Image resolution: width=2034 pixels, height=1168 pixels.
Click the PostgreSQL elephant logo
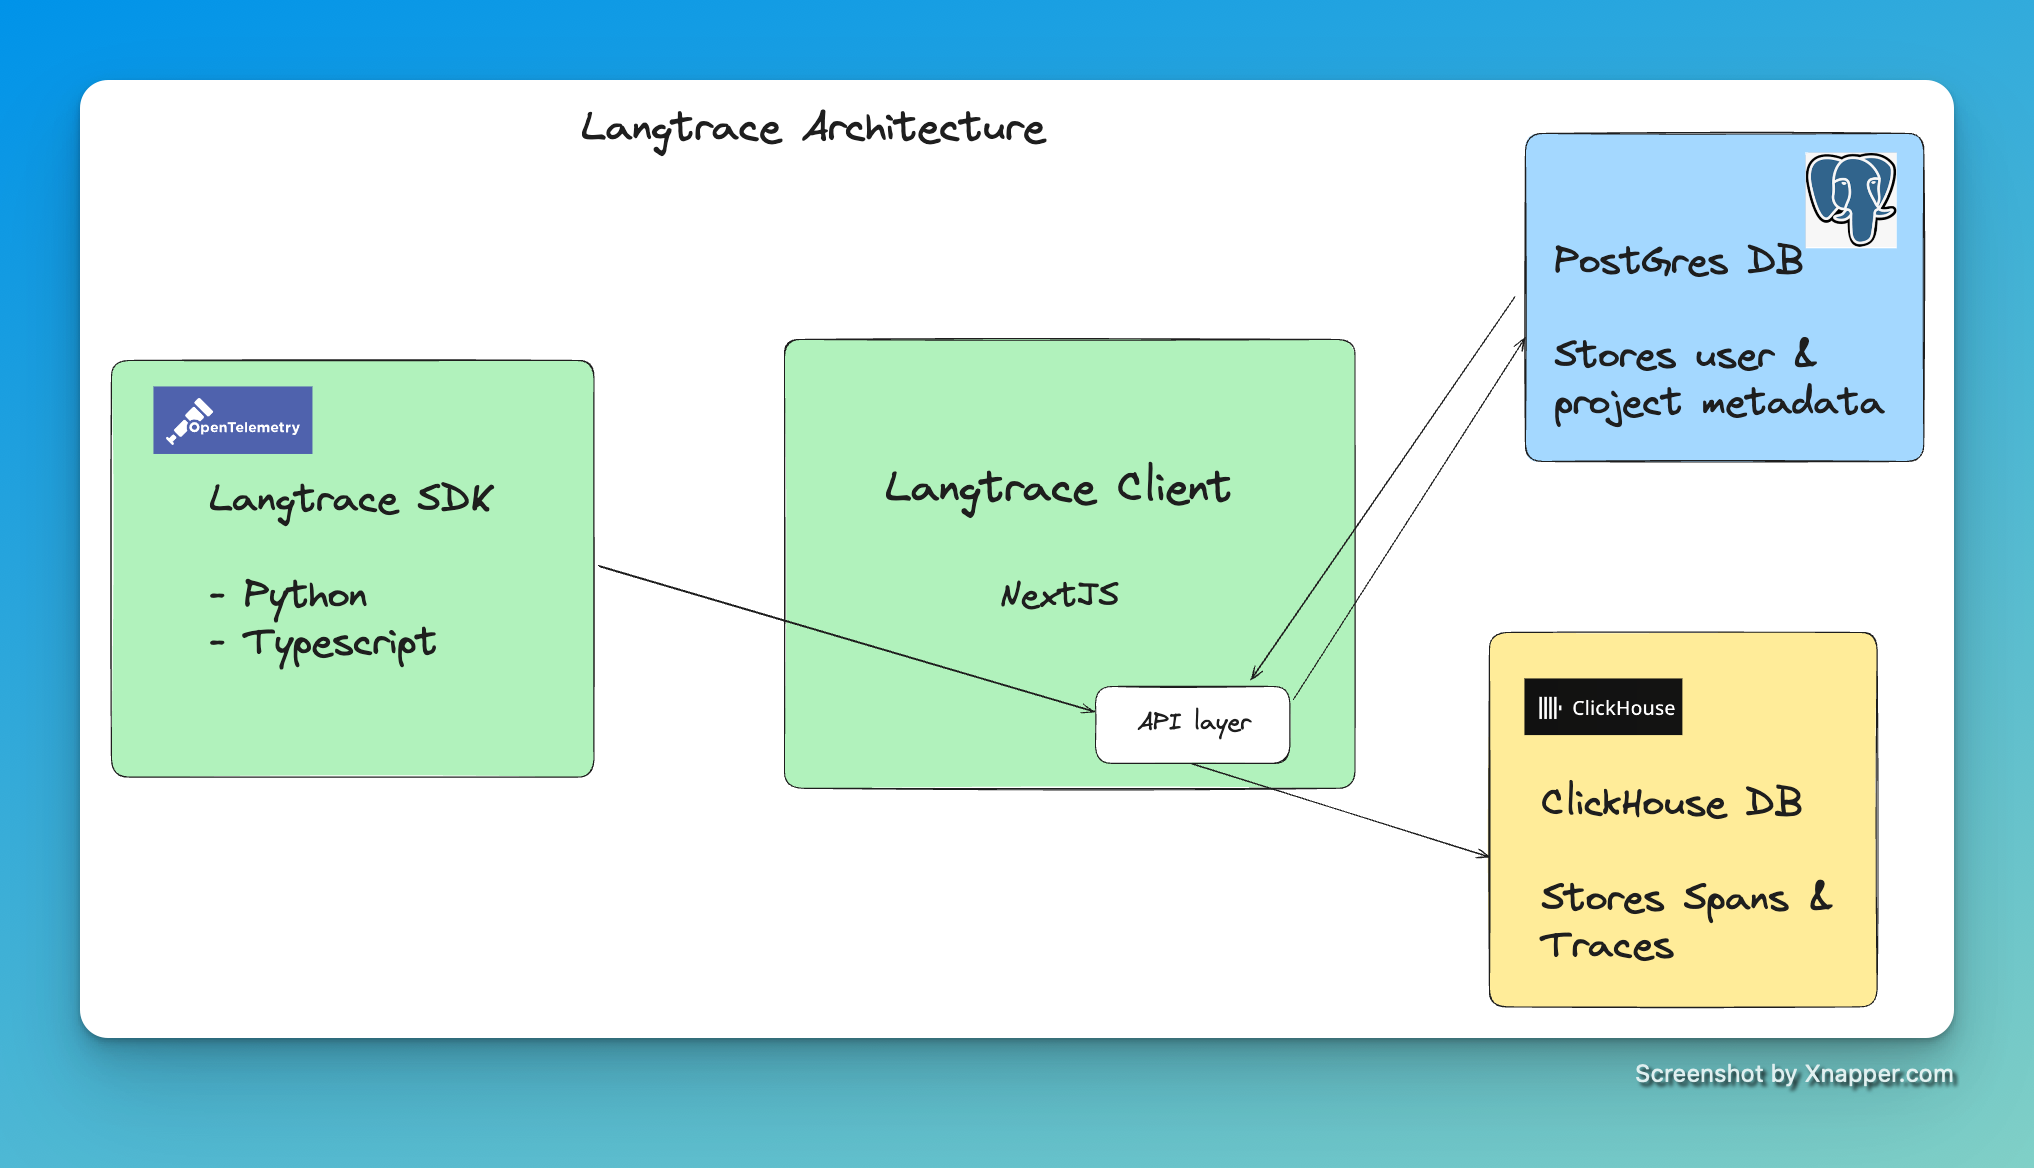(1850, 200)
